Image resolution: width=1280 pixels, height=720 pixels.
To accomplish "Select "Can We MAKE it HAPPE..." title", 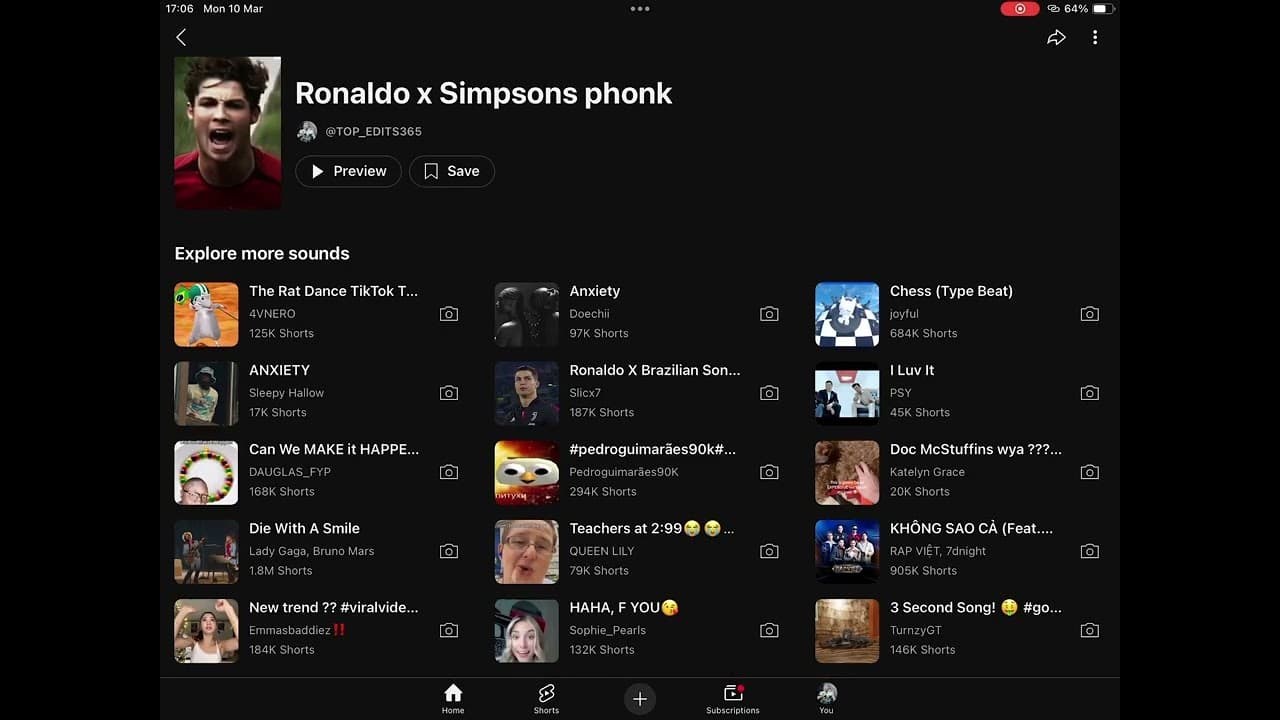I will pyautogui.click(x=334, y=449).
